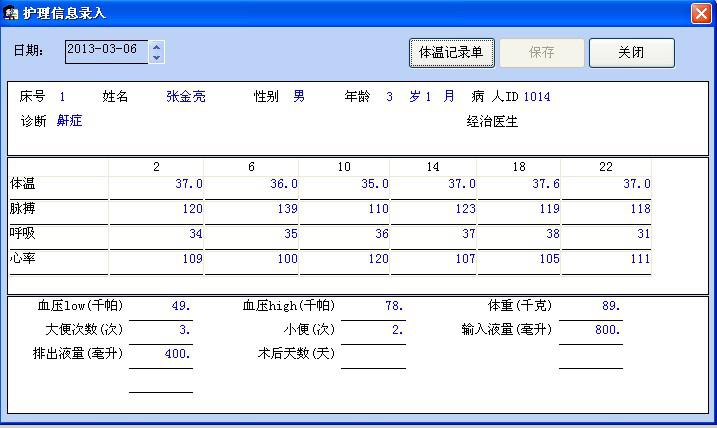Select the 脉搏 cell for hour 22
The image size is (717, 428).
click(606, 210)
